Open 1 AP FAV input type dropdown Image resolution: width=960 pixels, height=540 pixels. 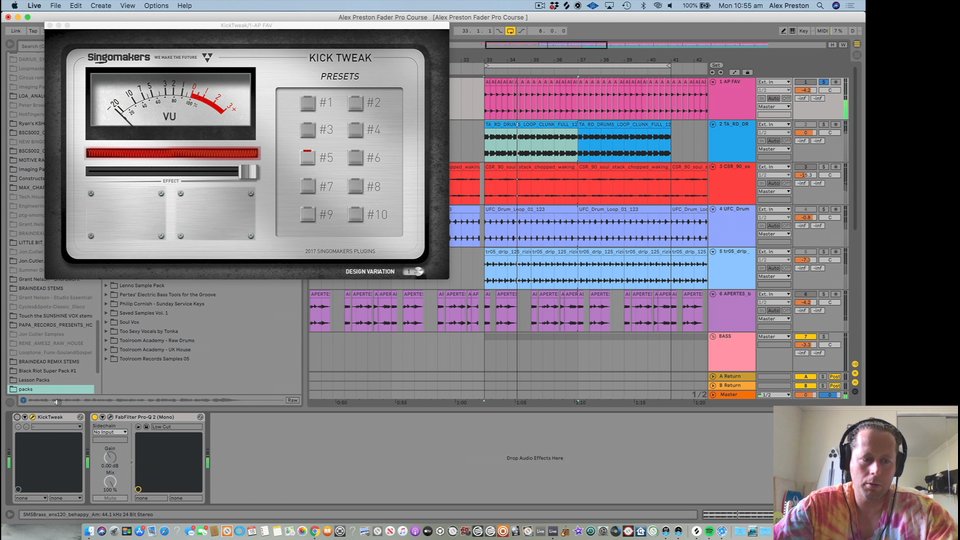[x=774, y=81]
